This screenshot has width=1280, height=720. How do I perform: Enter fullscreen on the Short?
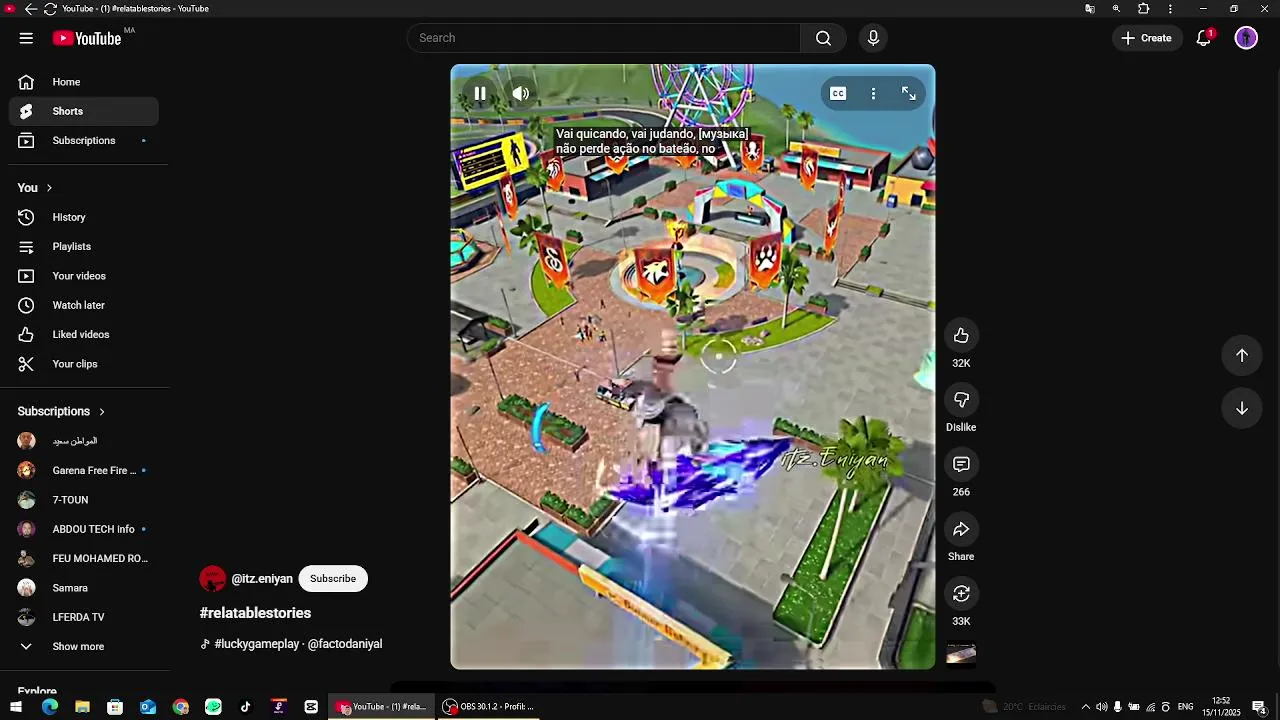point(909,93)
